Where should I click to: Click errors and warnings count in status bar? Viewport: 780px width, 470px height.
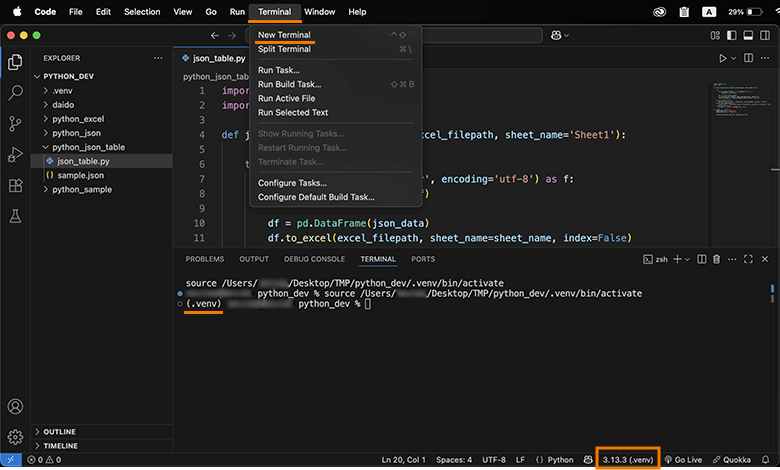pyautogui.click(x=44, y=460)
